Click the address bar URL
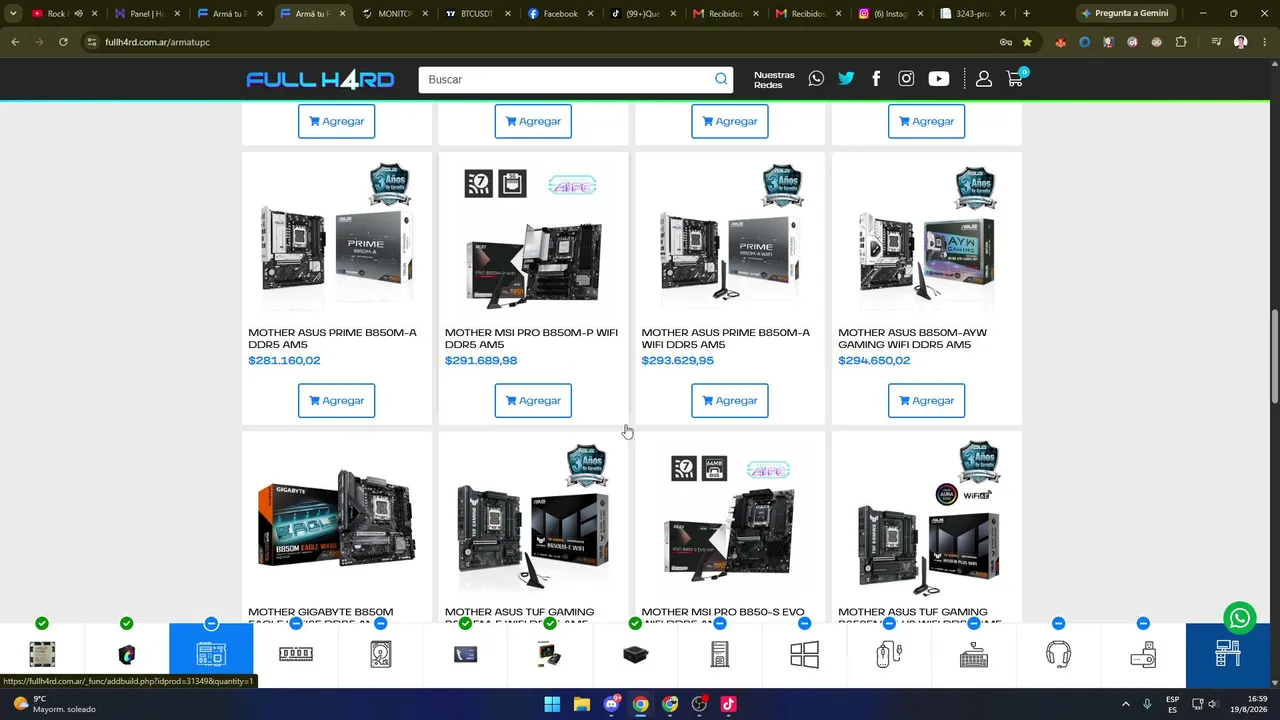The width and height of the screenshot is (1280, 720). [x=158, y=42]
